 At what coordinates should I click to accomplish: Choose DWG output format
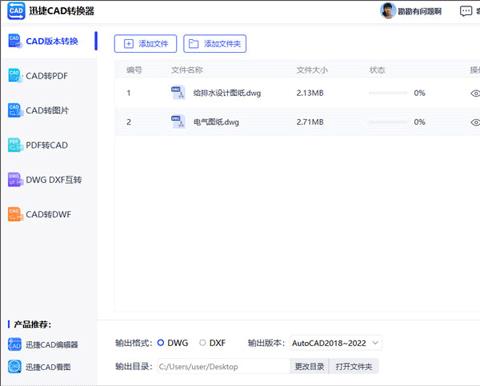coord(161,343)
